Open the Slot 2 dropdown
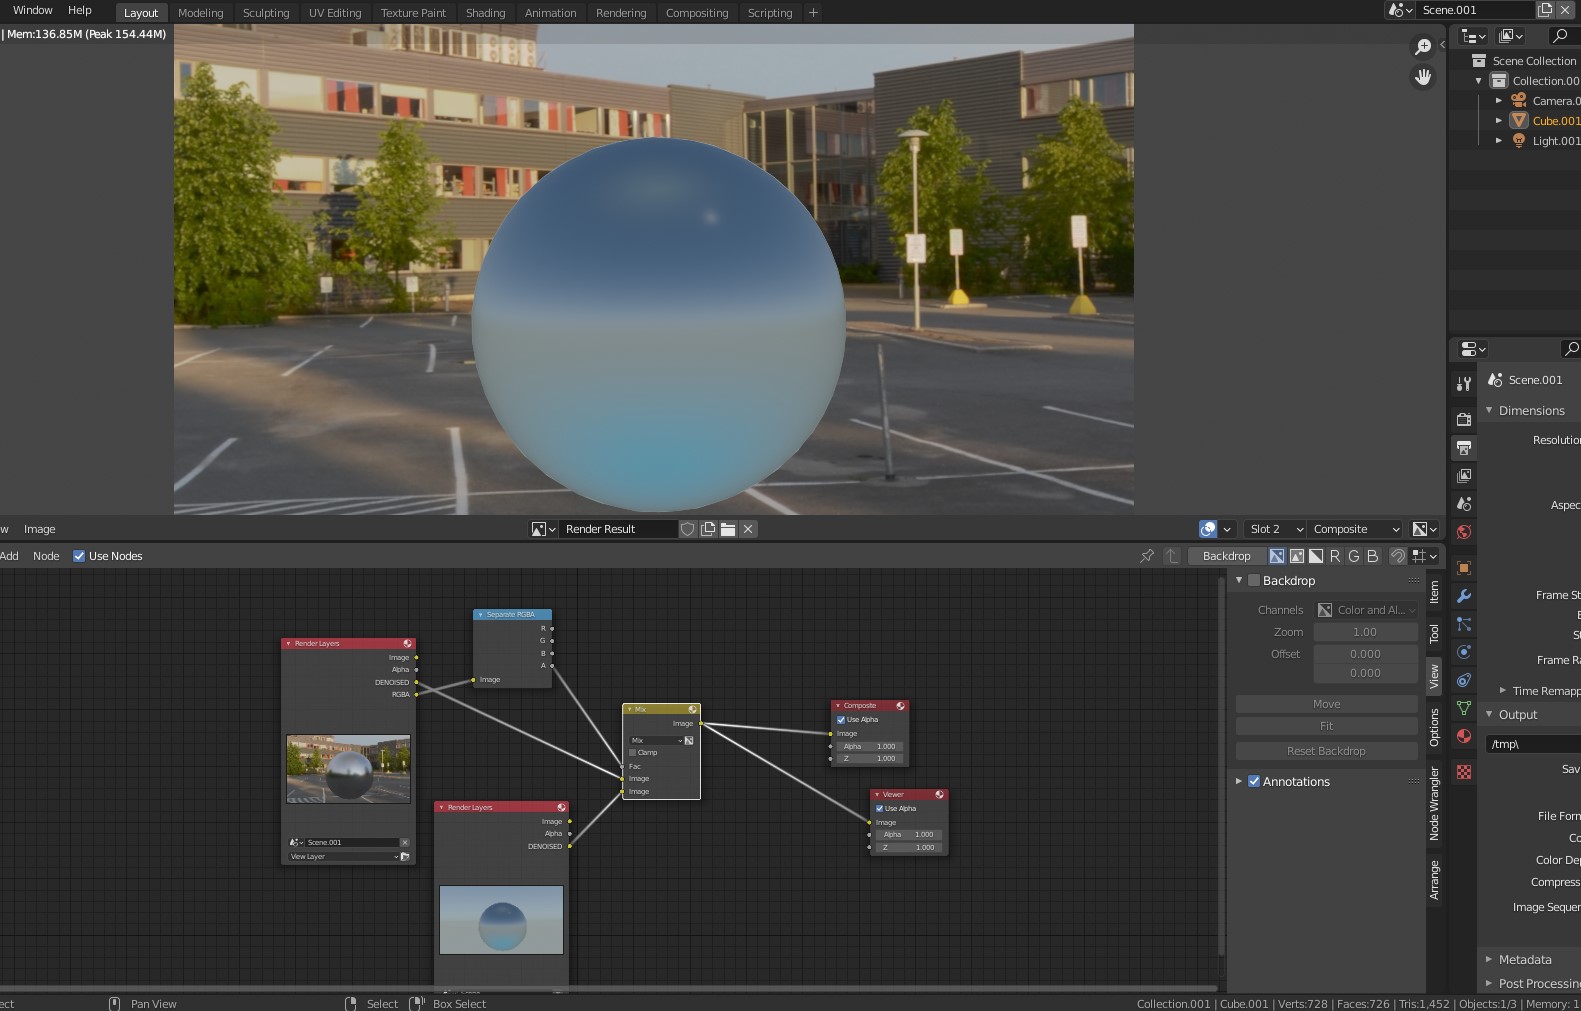This screenshot has height=1011, width=1581. [x=1276, y=529]
